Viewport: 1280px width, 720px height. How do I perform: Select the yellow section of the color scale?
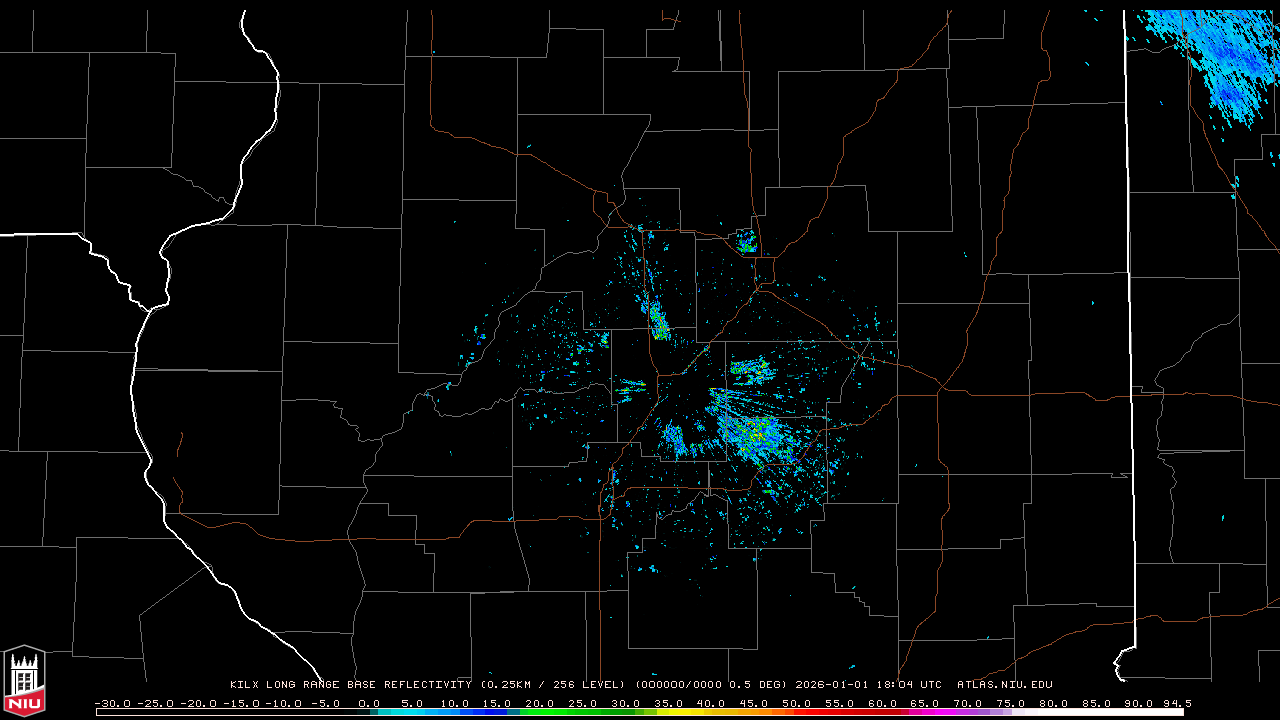point(700,712)
